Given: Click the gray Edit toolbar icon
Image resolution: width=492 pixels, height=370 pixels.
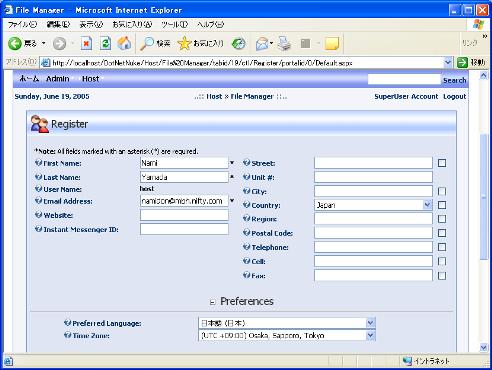Looking at the screenshot, I should [x=305, y=43].
